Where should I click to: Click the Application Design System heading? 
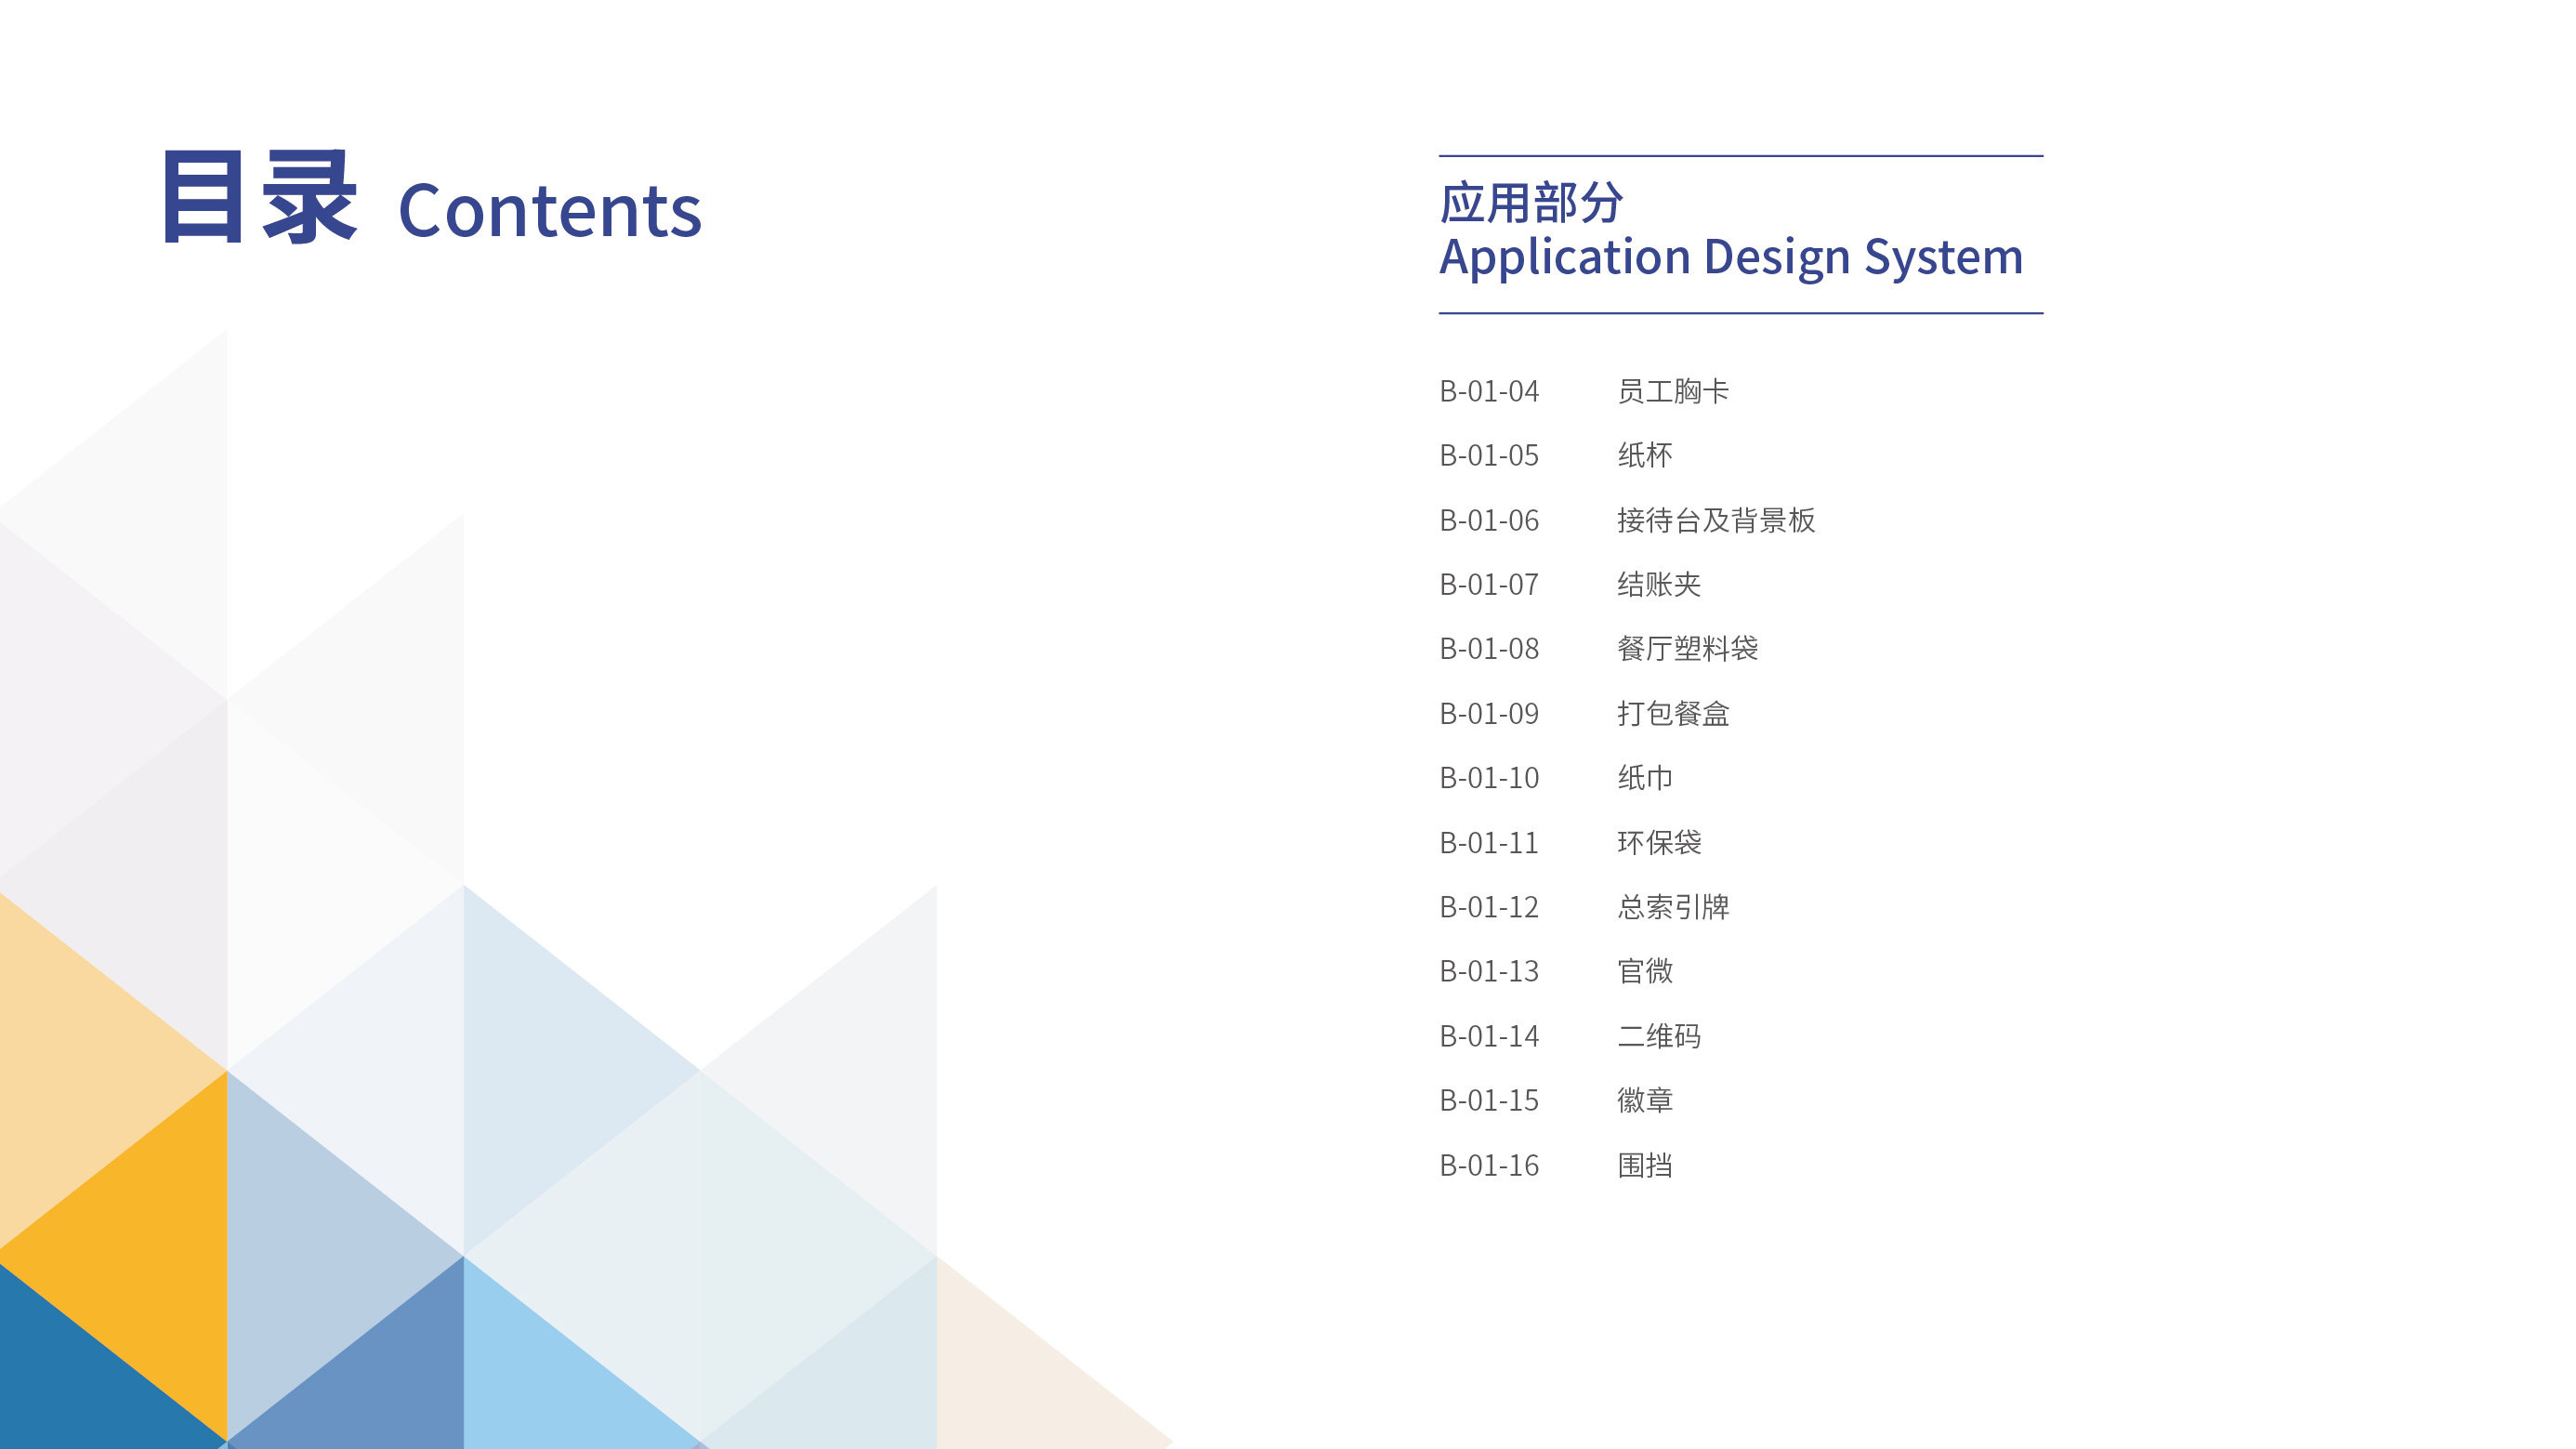click(1731, 258)
